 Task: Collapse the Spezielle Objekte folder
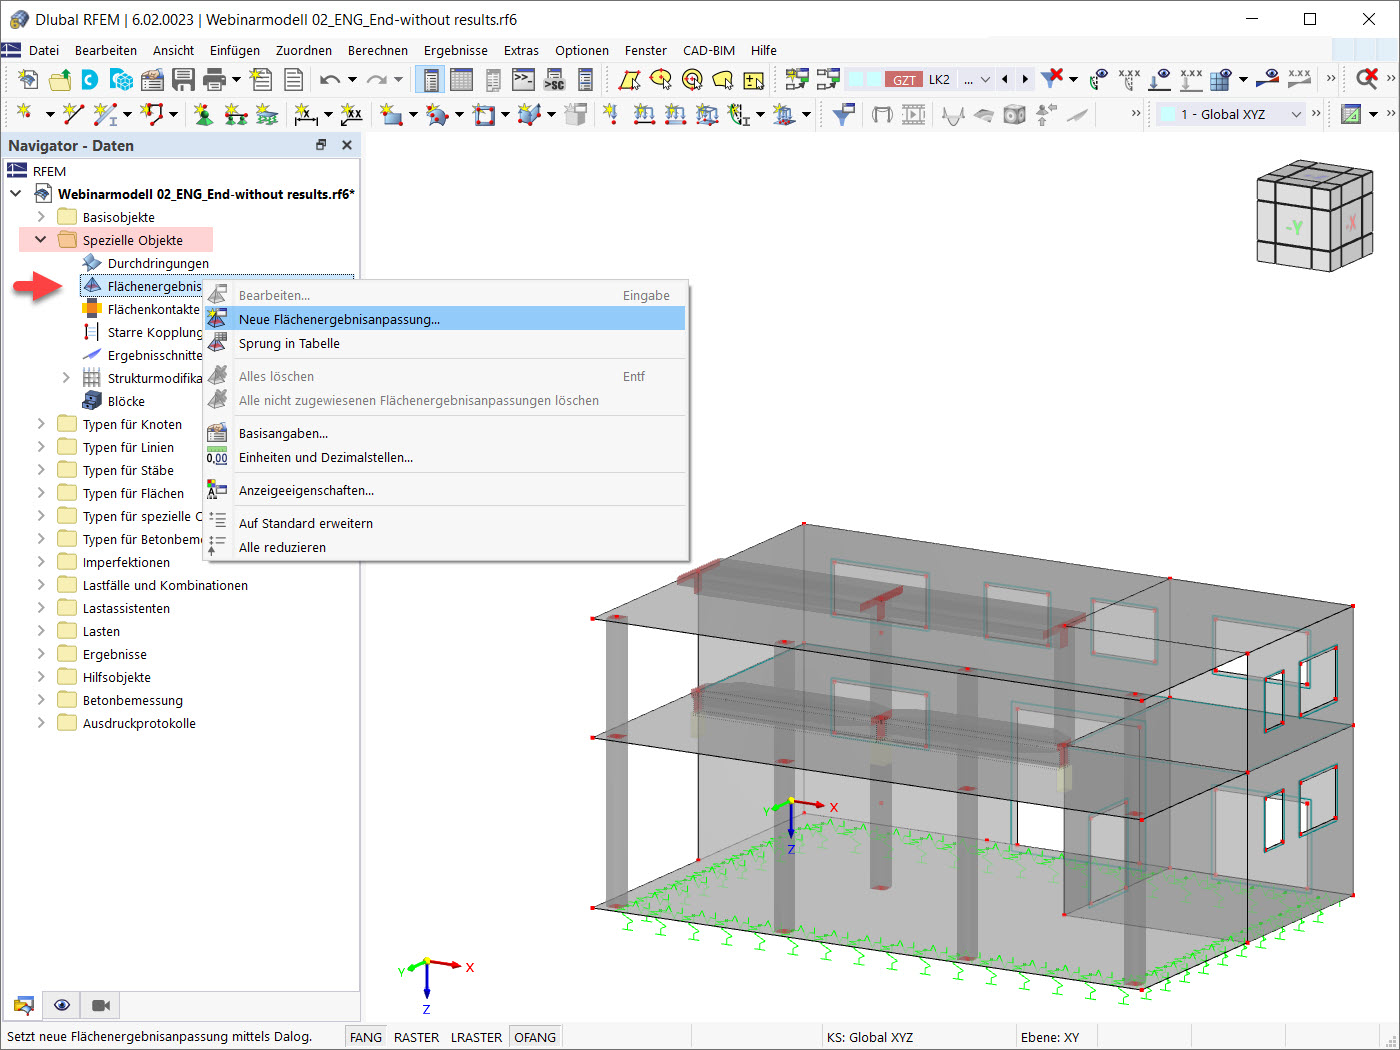[x=41, y=240]
